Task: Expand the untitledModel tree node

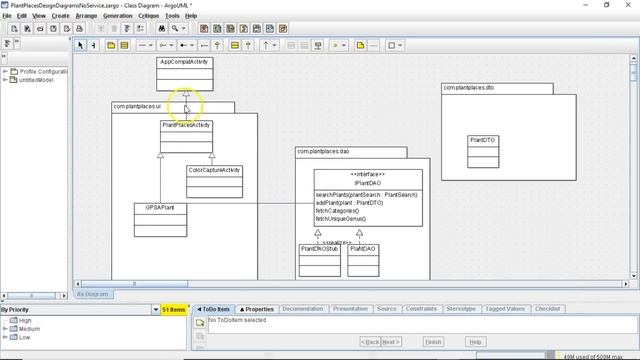Action: click(5, 80)
